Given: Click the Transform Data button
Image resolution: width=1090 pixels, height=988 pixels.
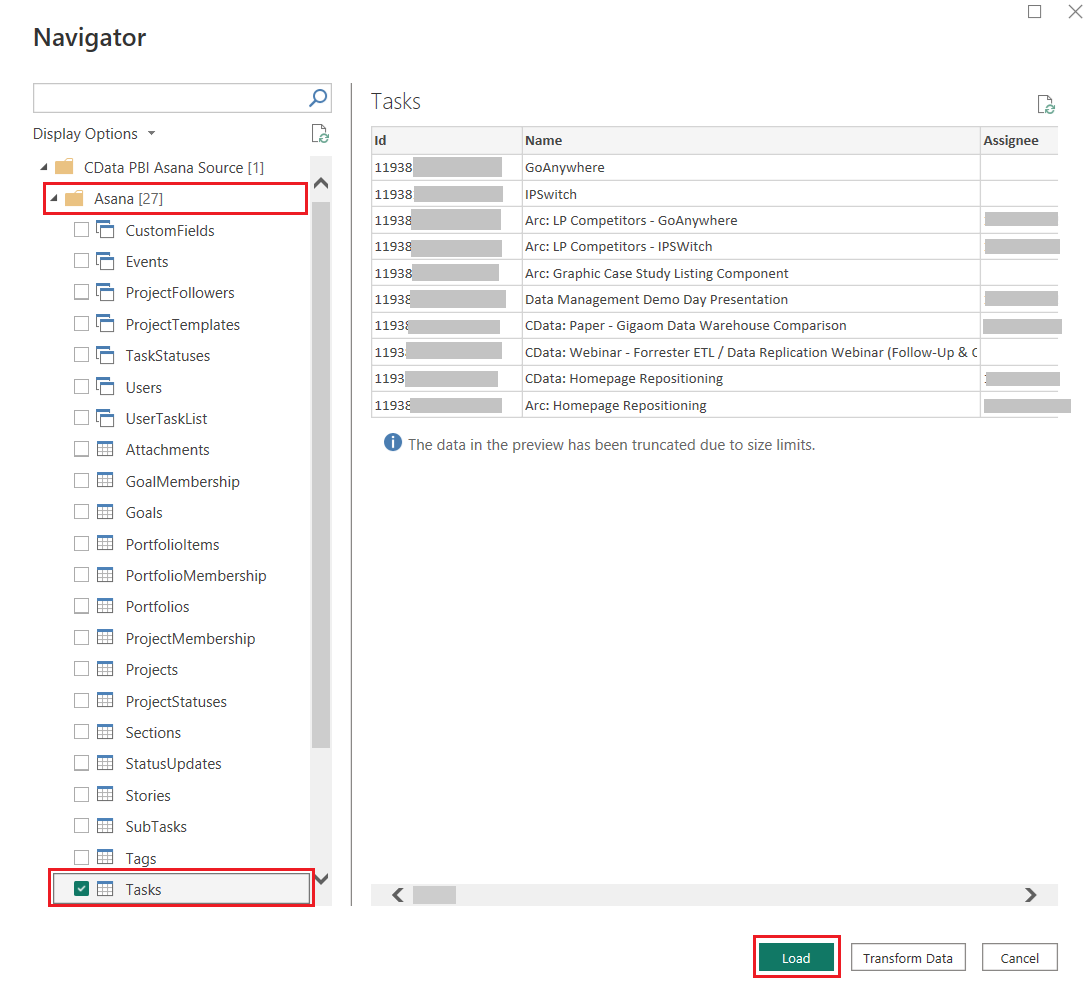Looking at the screenshot, I should (908, 958).
